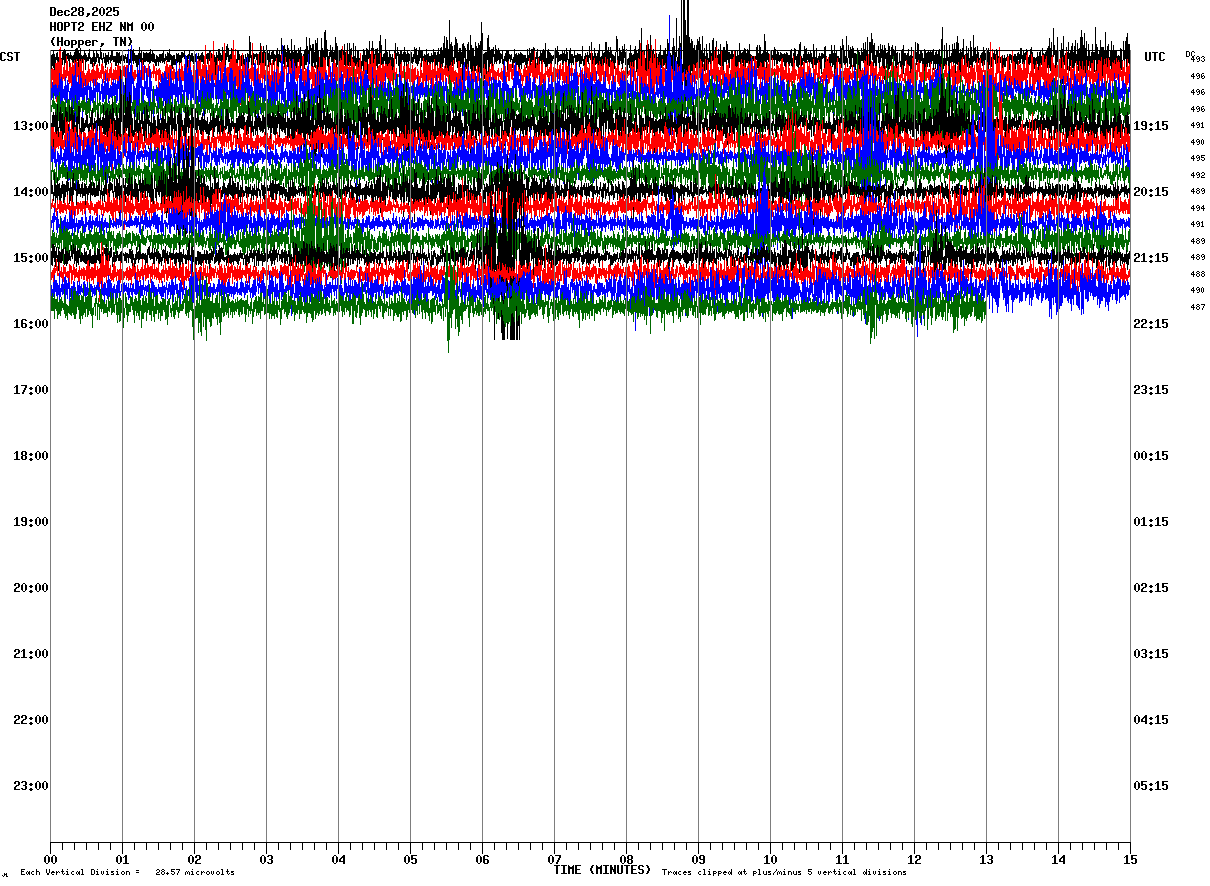Select the 16:00 CST time label
This screenshot has width=1210, height=886.
(x=30, y=324)
